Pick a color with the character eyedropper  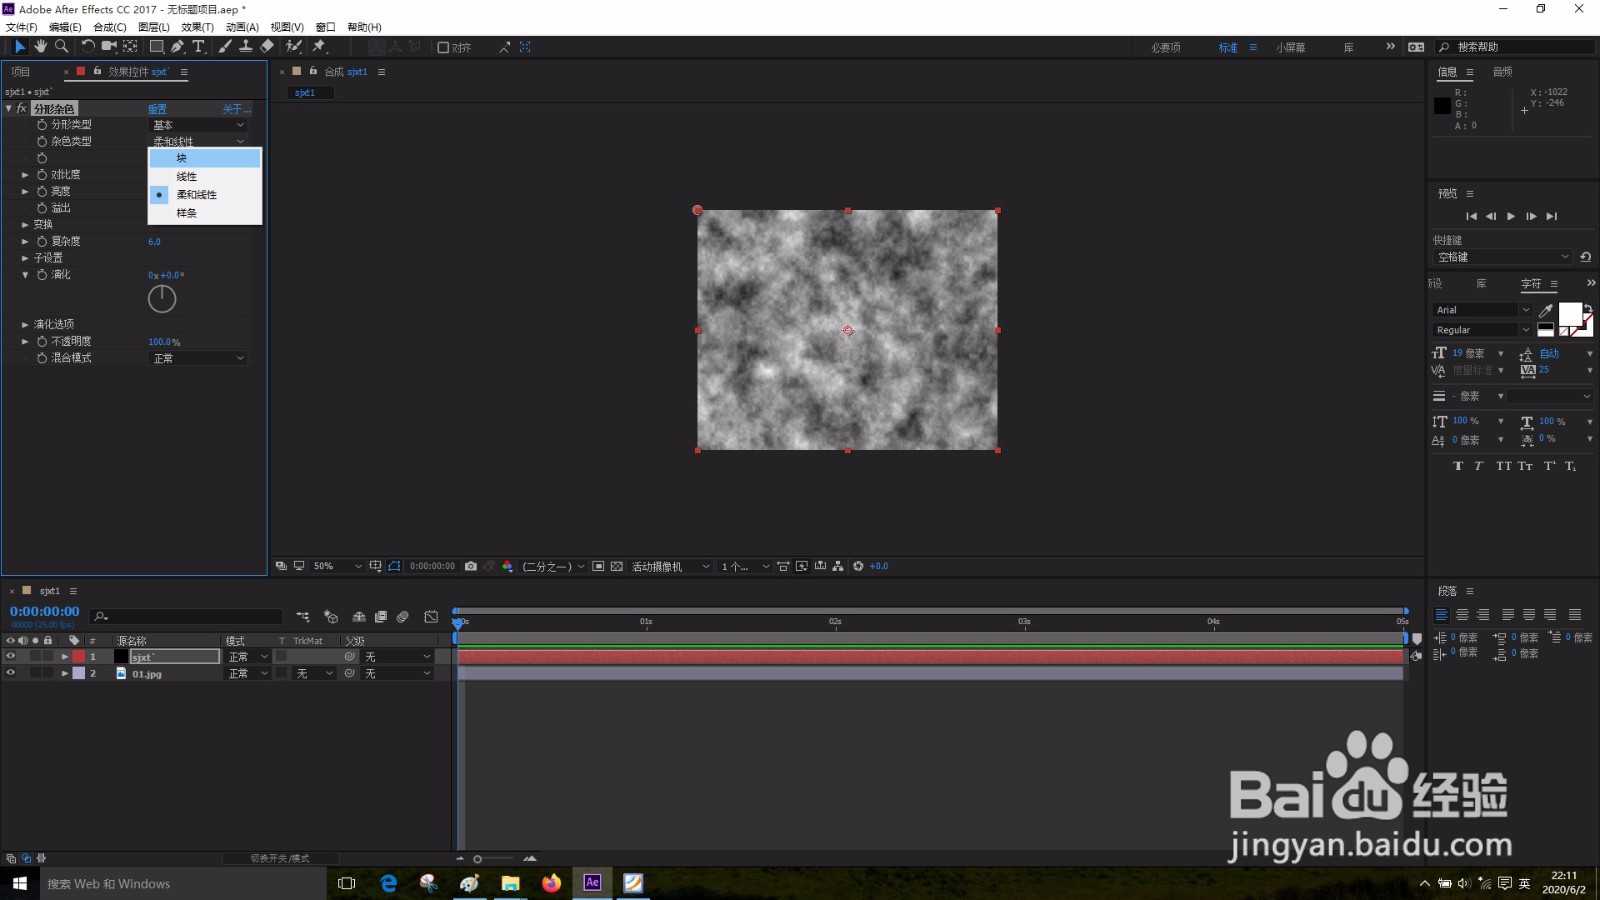click(x=1546, y=310)
